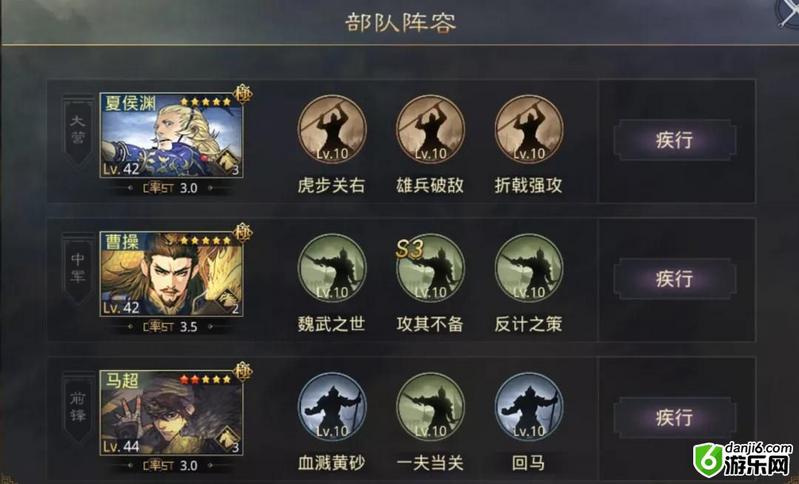Open 夏侯渊 hero portrait card
This screenshot has height=484, width=799.
tap(171, 135)
